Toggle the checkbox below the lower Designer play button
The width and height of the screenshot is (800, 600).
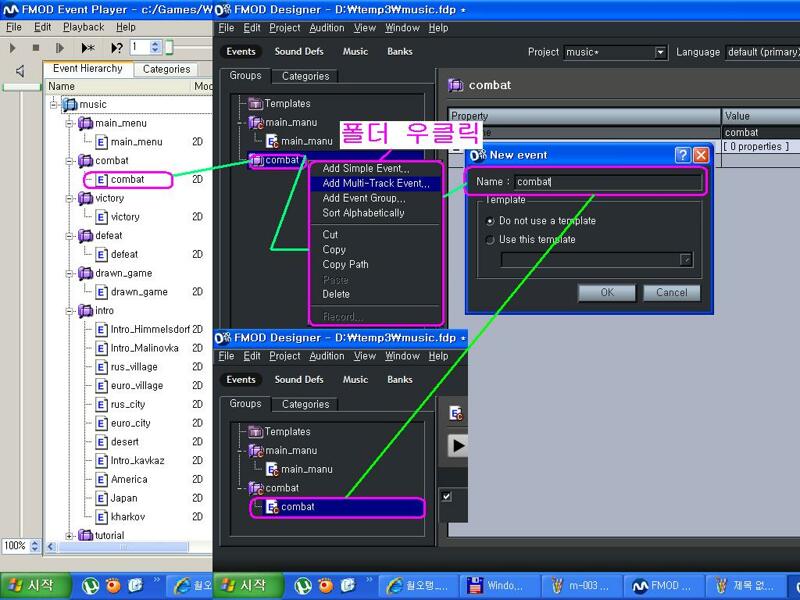(x=446, y=496)
